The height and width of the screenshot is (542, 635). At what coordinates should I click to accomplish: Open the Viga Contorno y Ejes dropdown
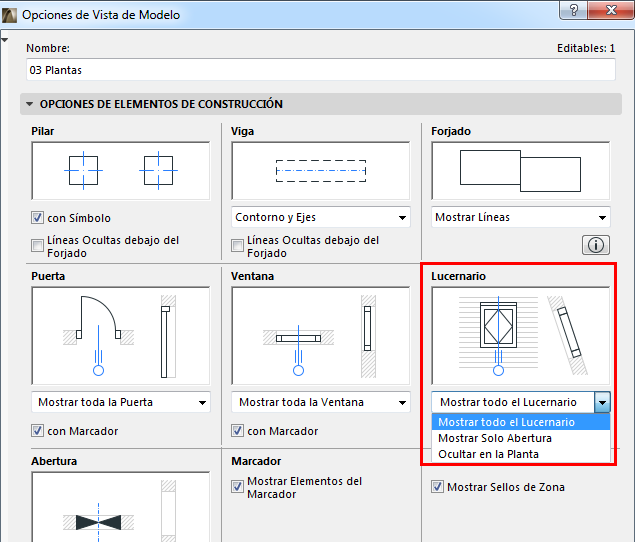point(321,217)
